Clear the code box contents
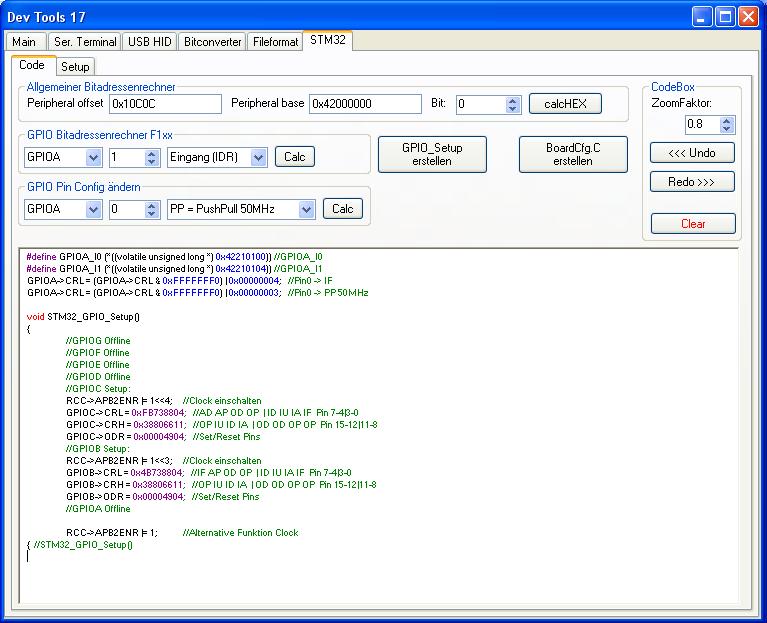This screenshot has width=767, height=623. 692,224
